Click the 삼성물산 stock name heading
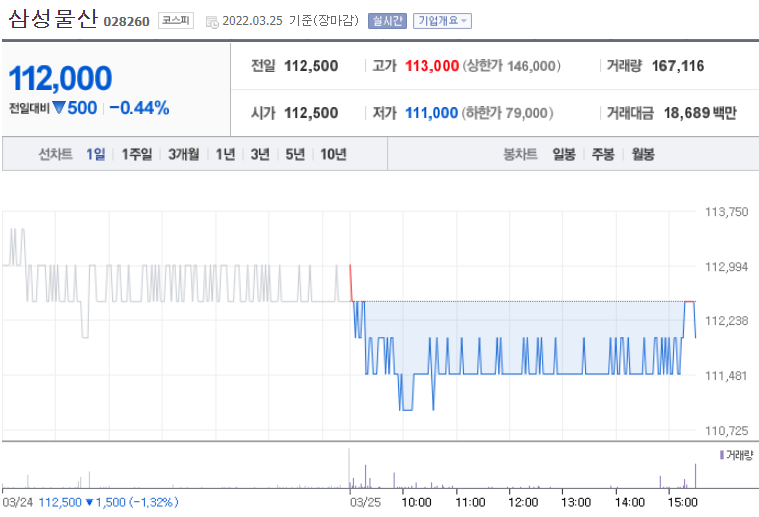This screenshot has height=517, width=759. (x=53, y=19)
